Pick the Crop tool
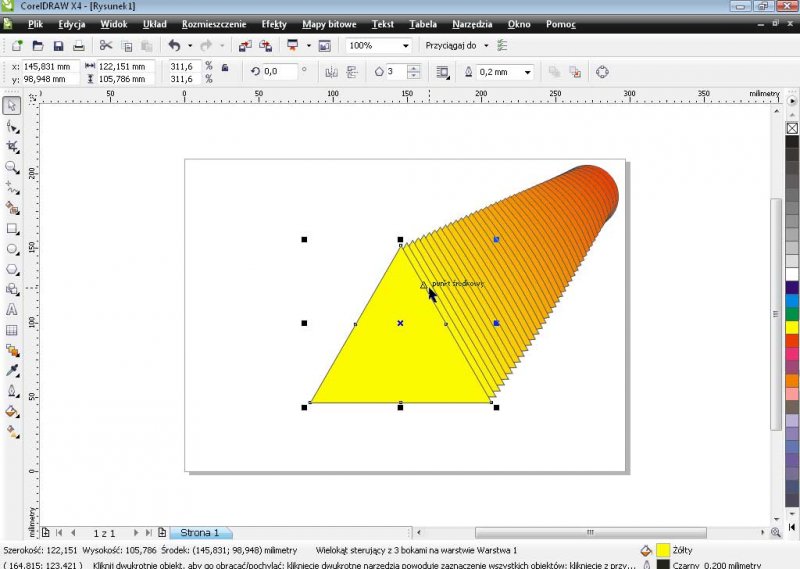Viewport: 800px width, 569px height. [12, 147]
